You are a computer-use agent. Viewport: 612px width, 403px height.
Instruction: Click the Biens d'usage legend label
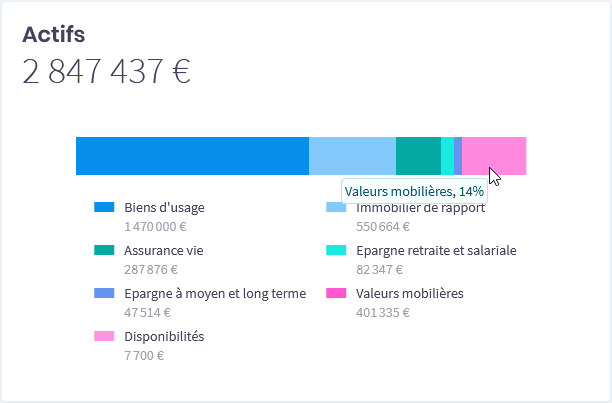tap(164, 208)
